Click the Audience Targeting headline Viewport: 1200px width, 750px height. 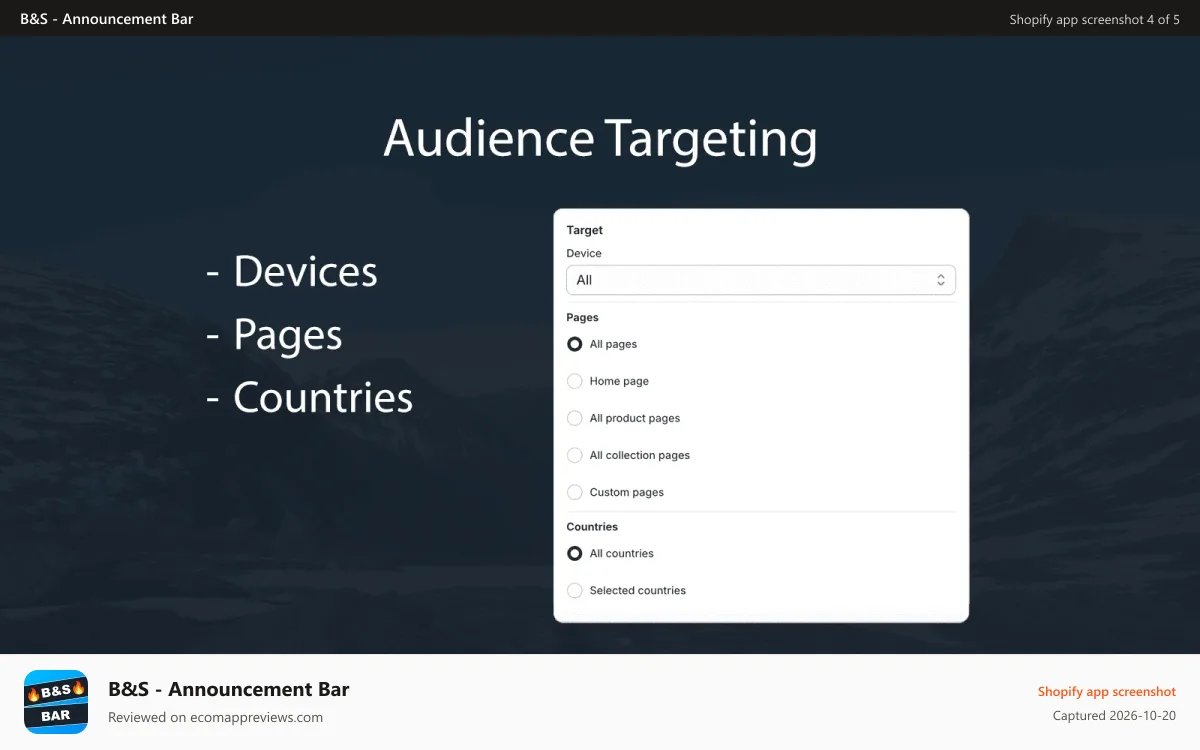(600, 138)
